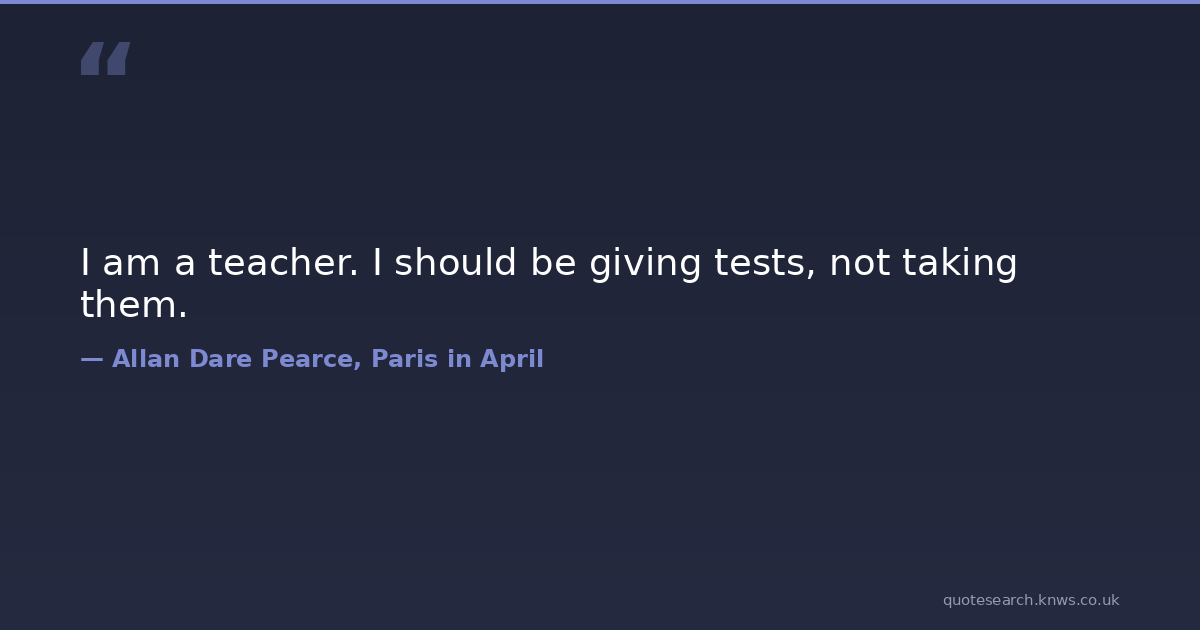Click the word "April" in the attribution
1200x630 pixels.
(511, 359)
